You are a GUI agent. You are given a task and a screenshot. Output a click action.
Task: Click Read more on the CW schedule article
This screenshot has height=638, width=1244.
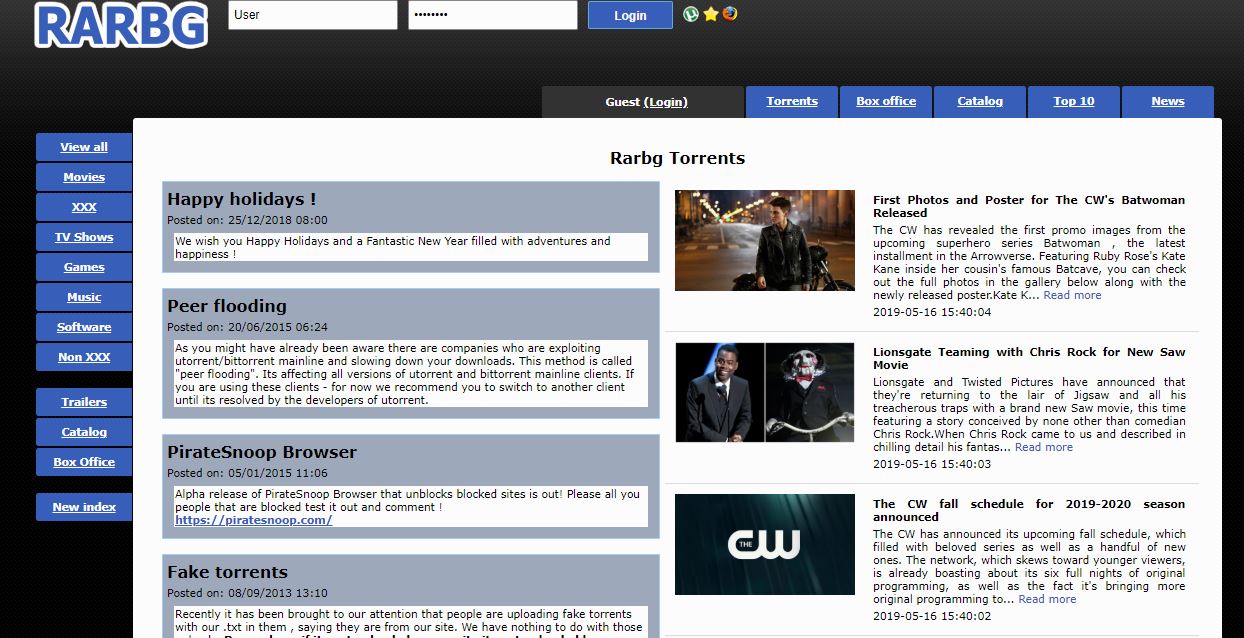(1047, 599)
